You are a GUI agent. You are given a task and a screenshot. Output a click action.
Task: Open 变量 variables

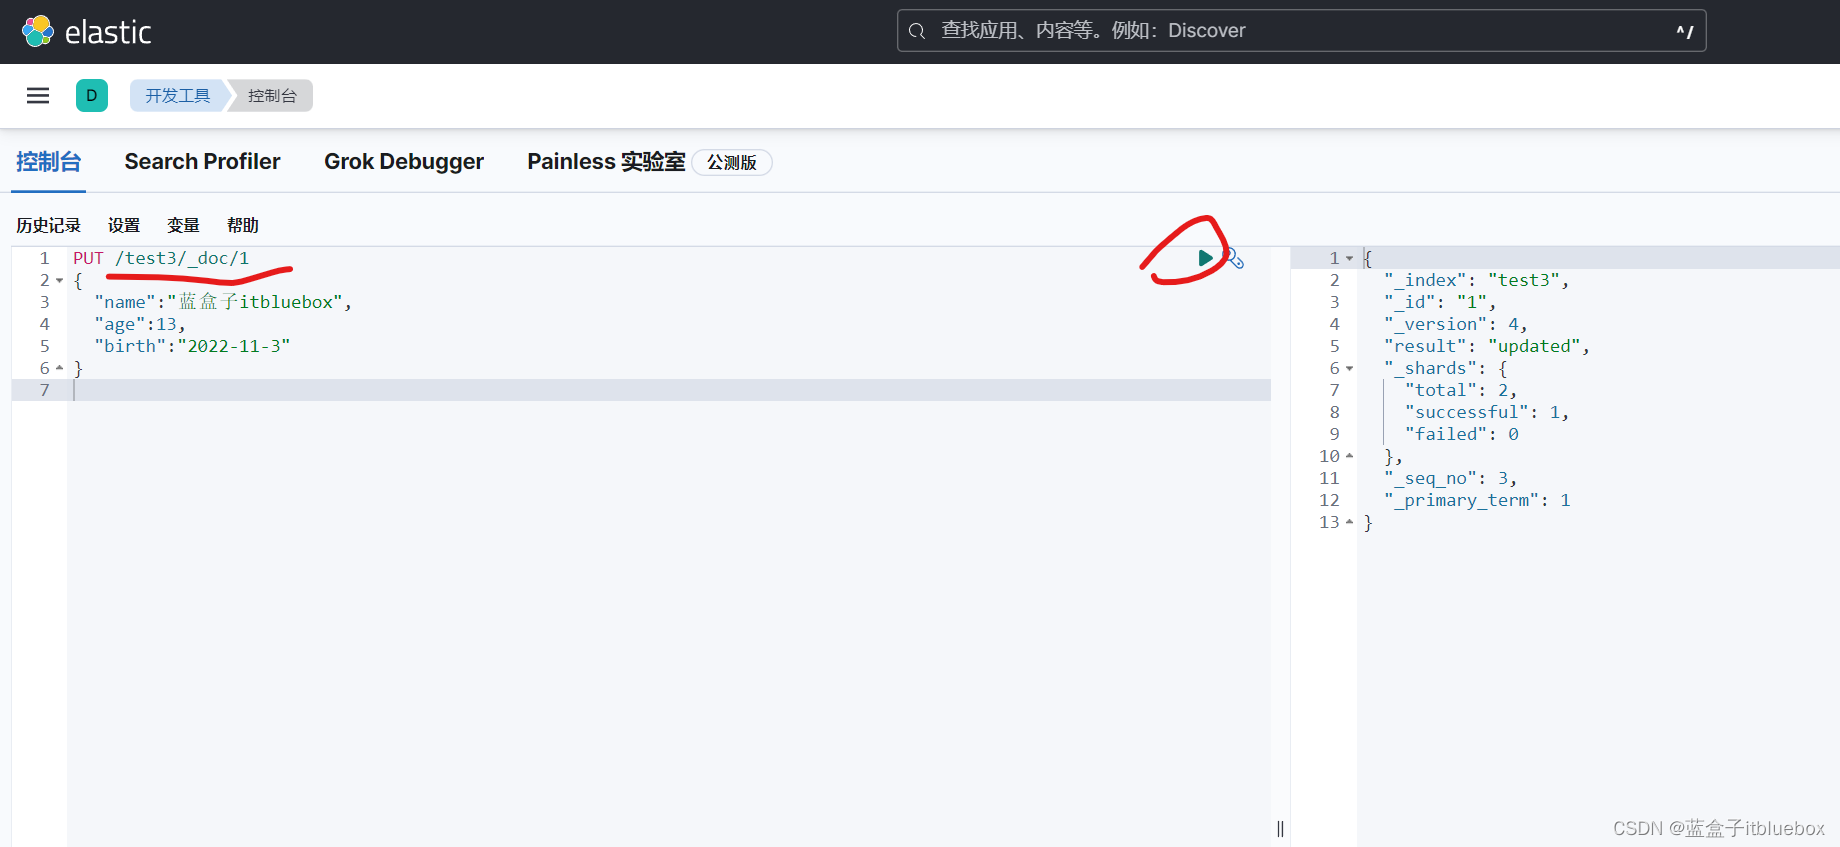coord(183,225)
